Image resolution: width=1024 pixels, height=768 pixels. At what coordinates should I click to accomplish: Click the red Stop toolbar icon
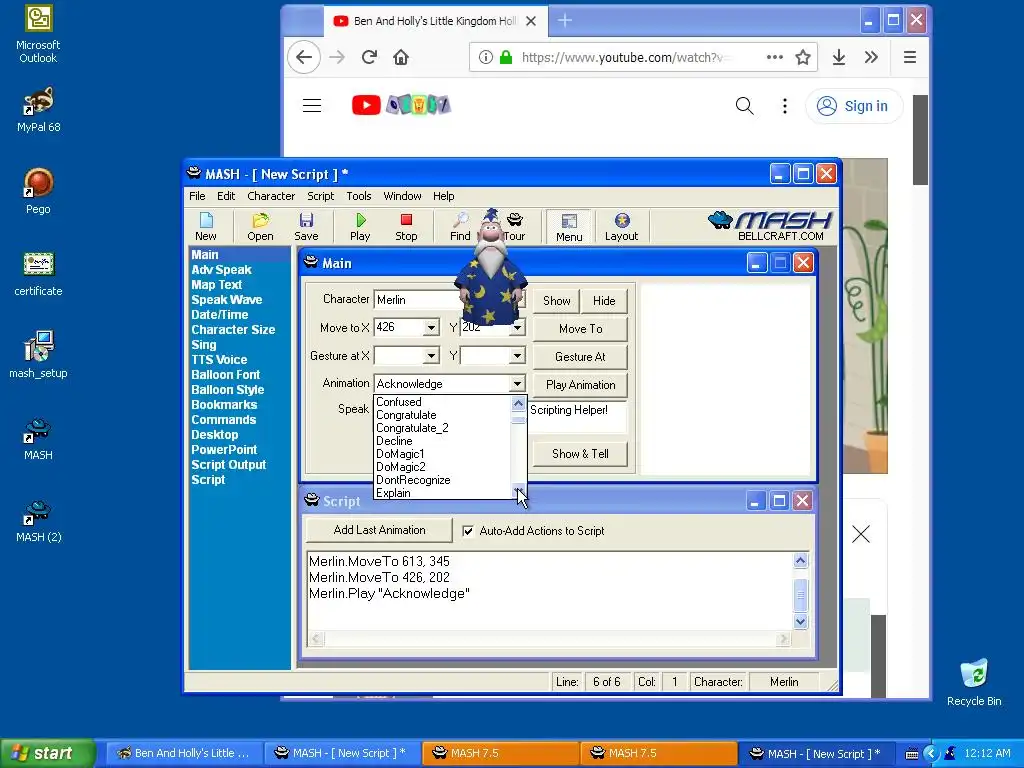coord(406,226)
